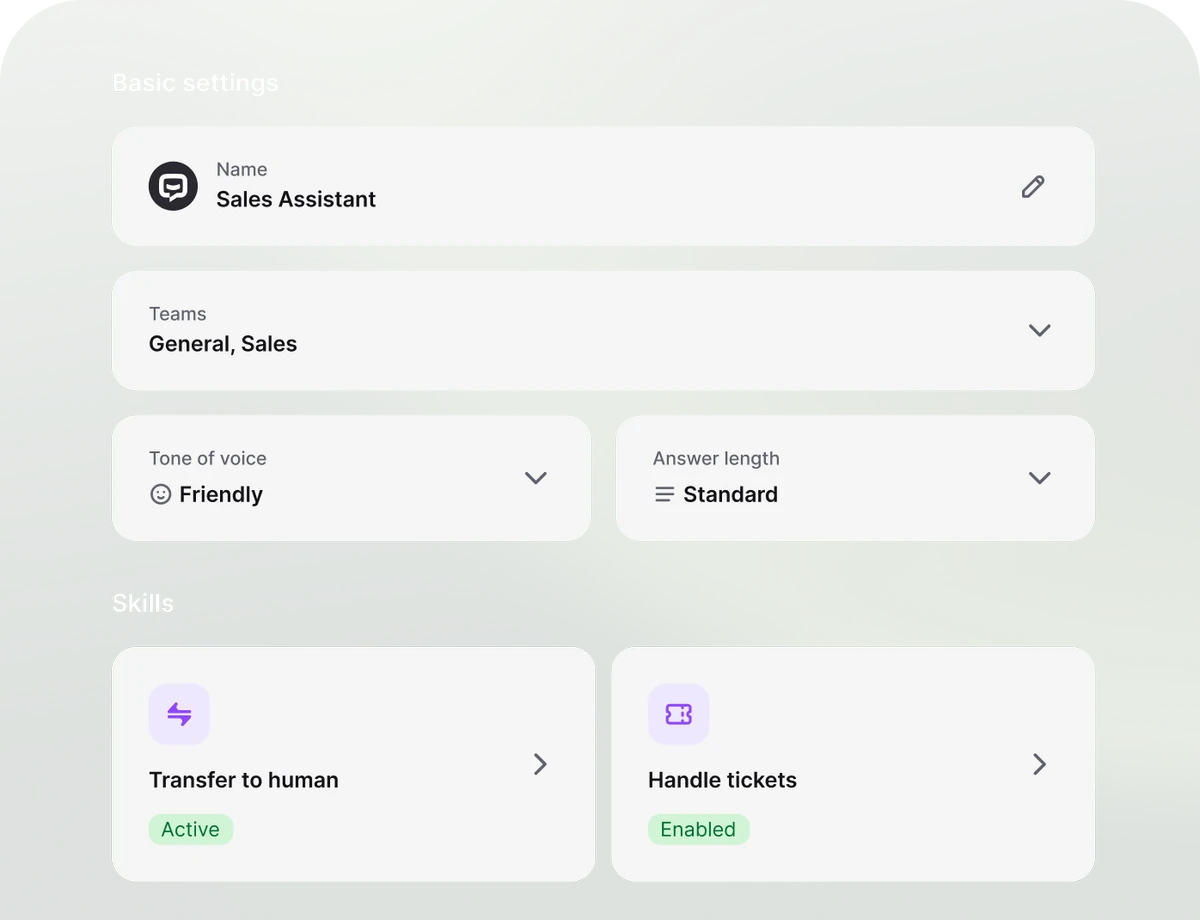
Task: Click the General, Sales teams value
Action: [223, 344]
